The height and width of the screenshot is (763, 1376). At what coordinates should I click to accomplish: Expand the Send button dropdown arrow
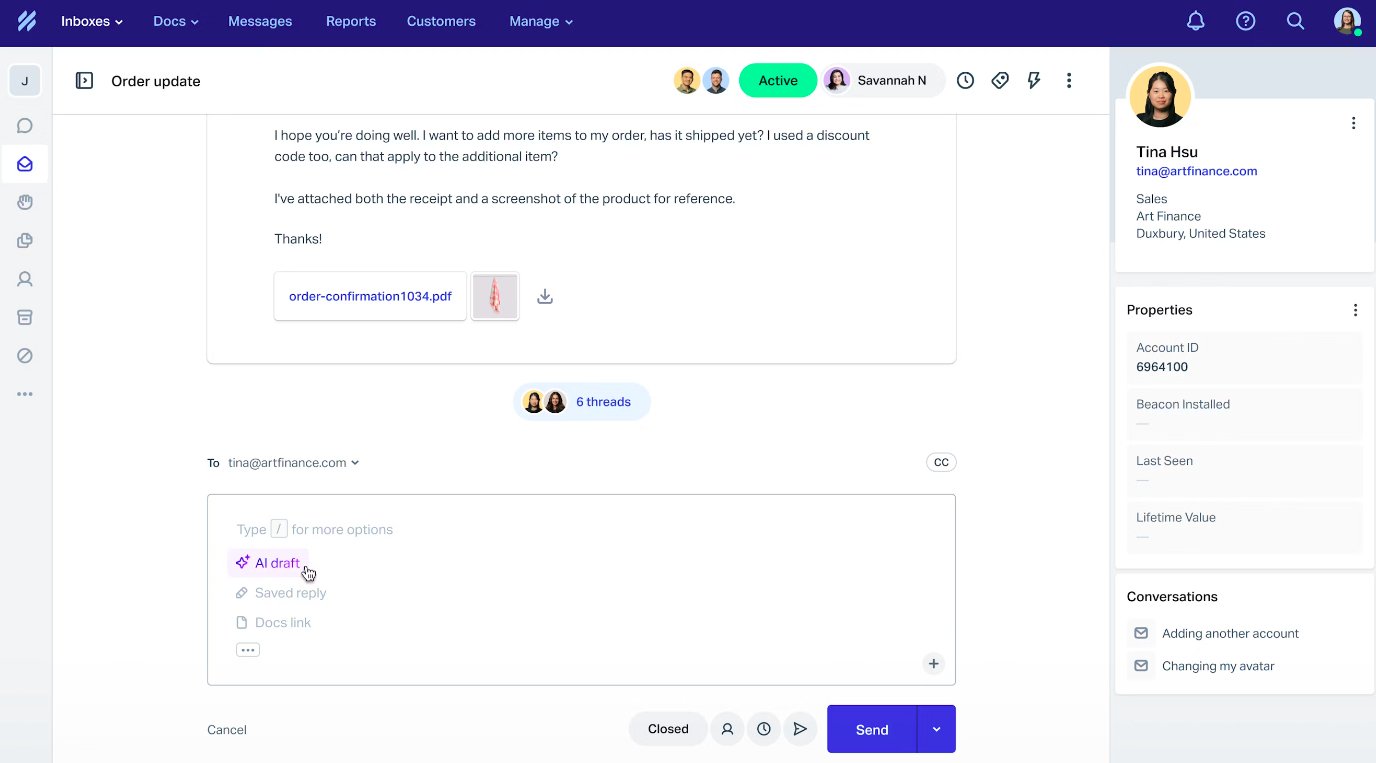pos(936,729)
